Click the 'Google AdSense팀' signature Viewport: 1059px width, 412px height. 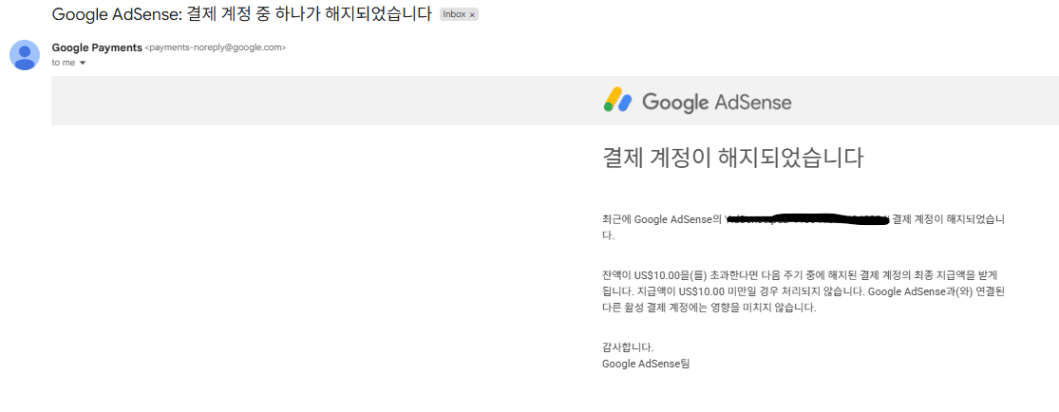point(646,363)
